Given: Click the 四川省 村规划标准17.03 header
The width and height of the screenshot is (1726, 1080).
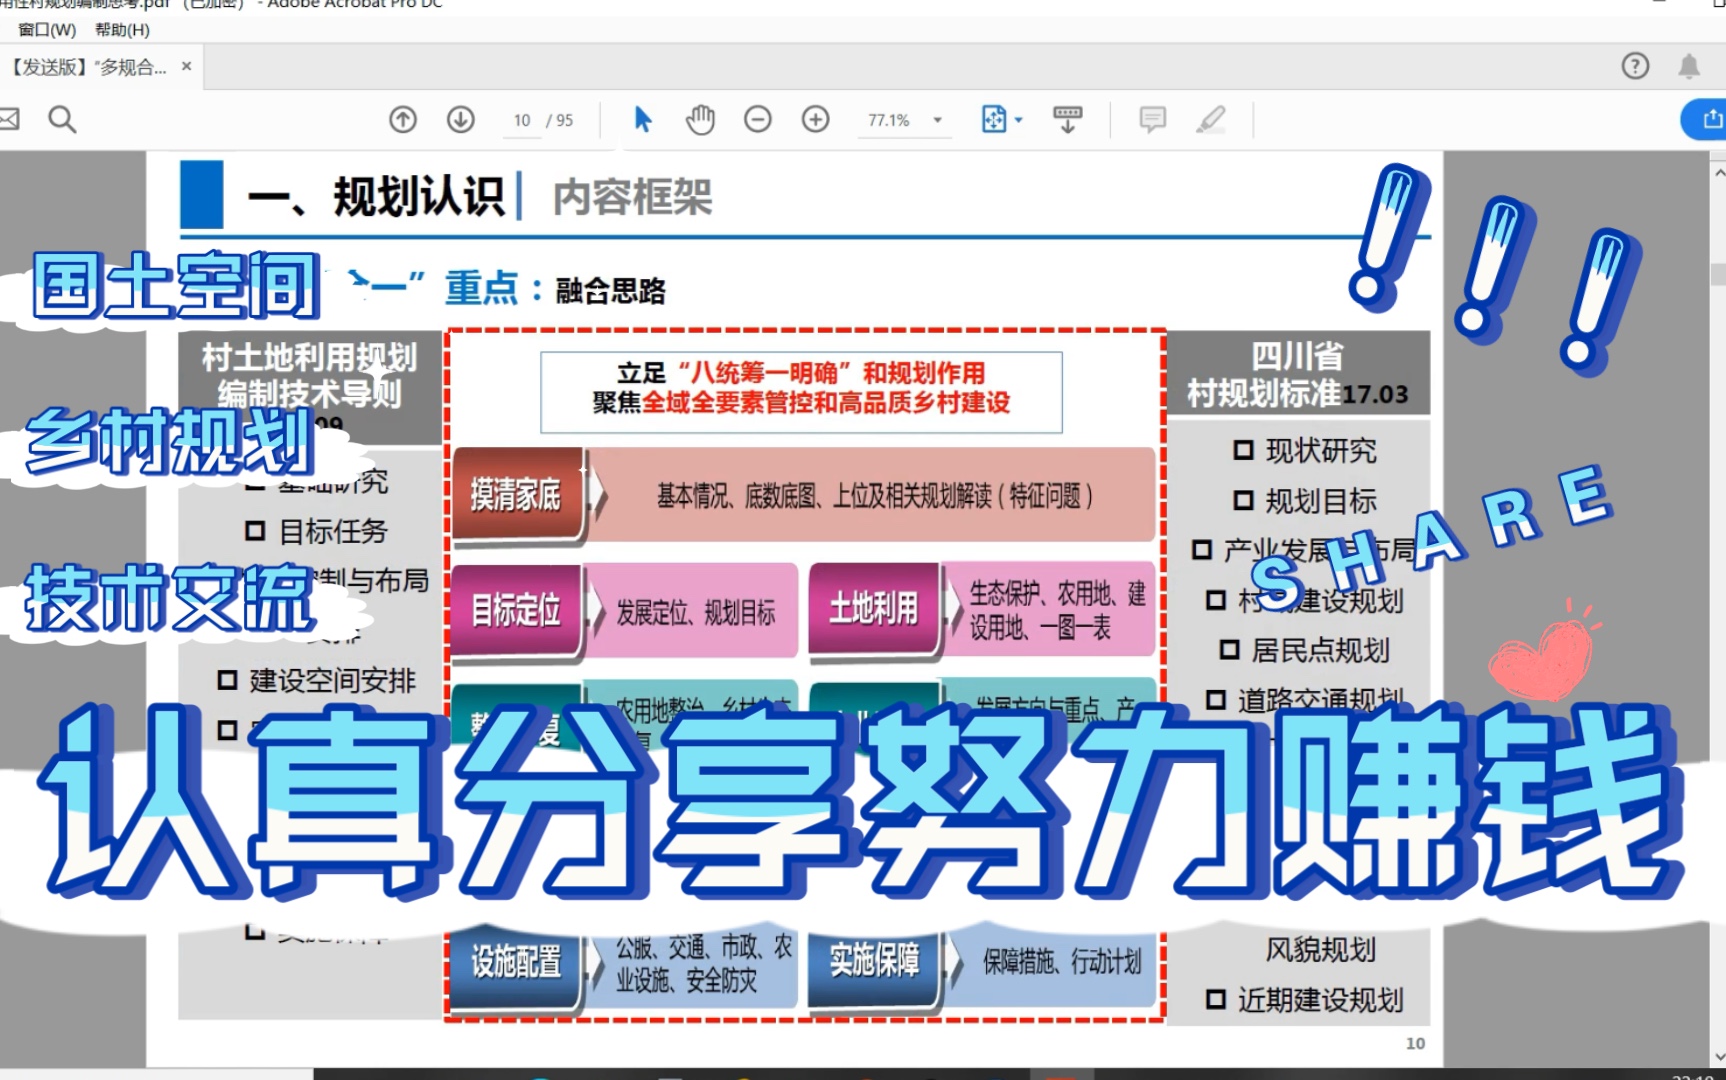Looking at the screenshot, I should coord(1298,374).
